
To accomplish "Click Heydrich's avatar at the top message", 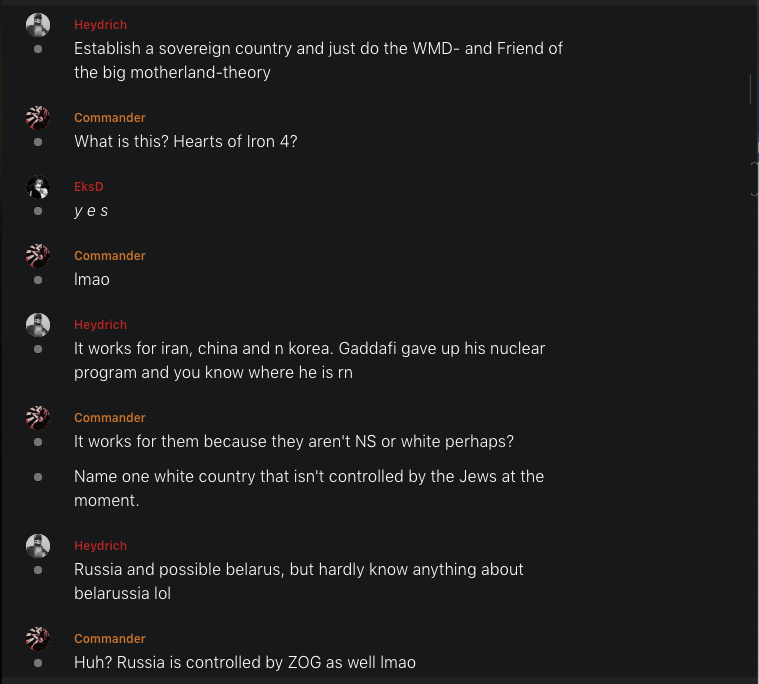I will tap(38, 25).
